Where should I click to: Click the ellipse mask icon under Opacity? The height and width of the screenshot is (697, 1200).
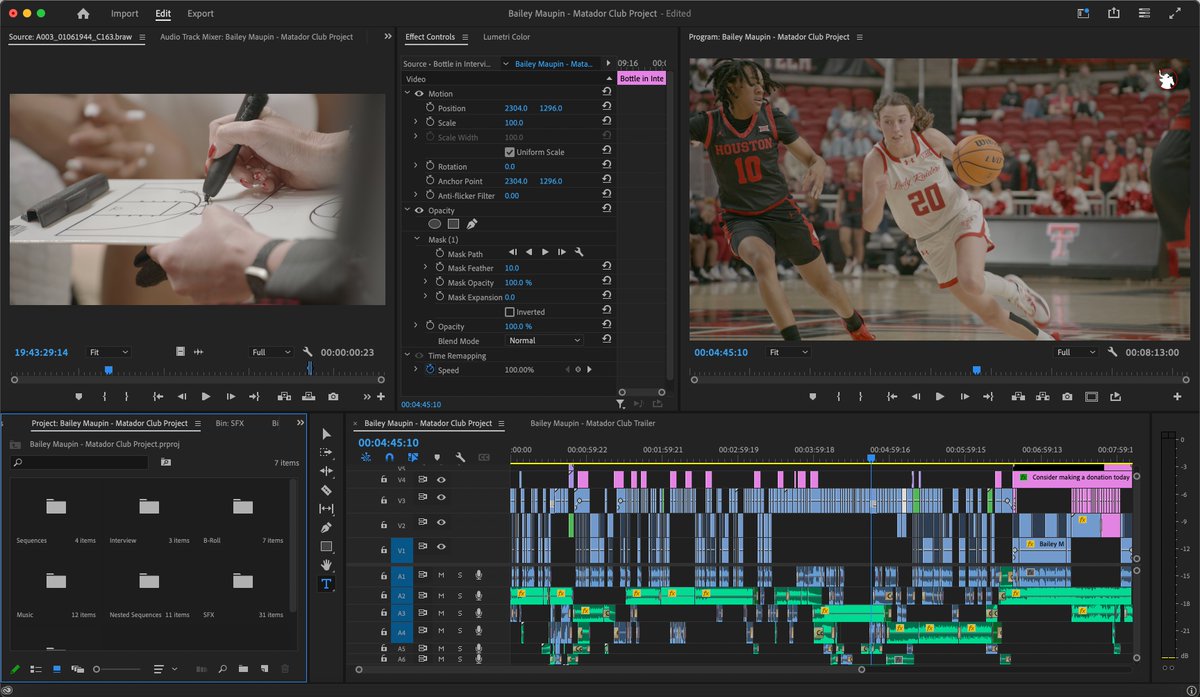click(434, 224)
